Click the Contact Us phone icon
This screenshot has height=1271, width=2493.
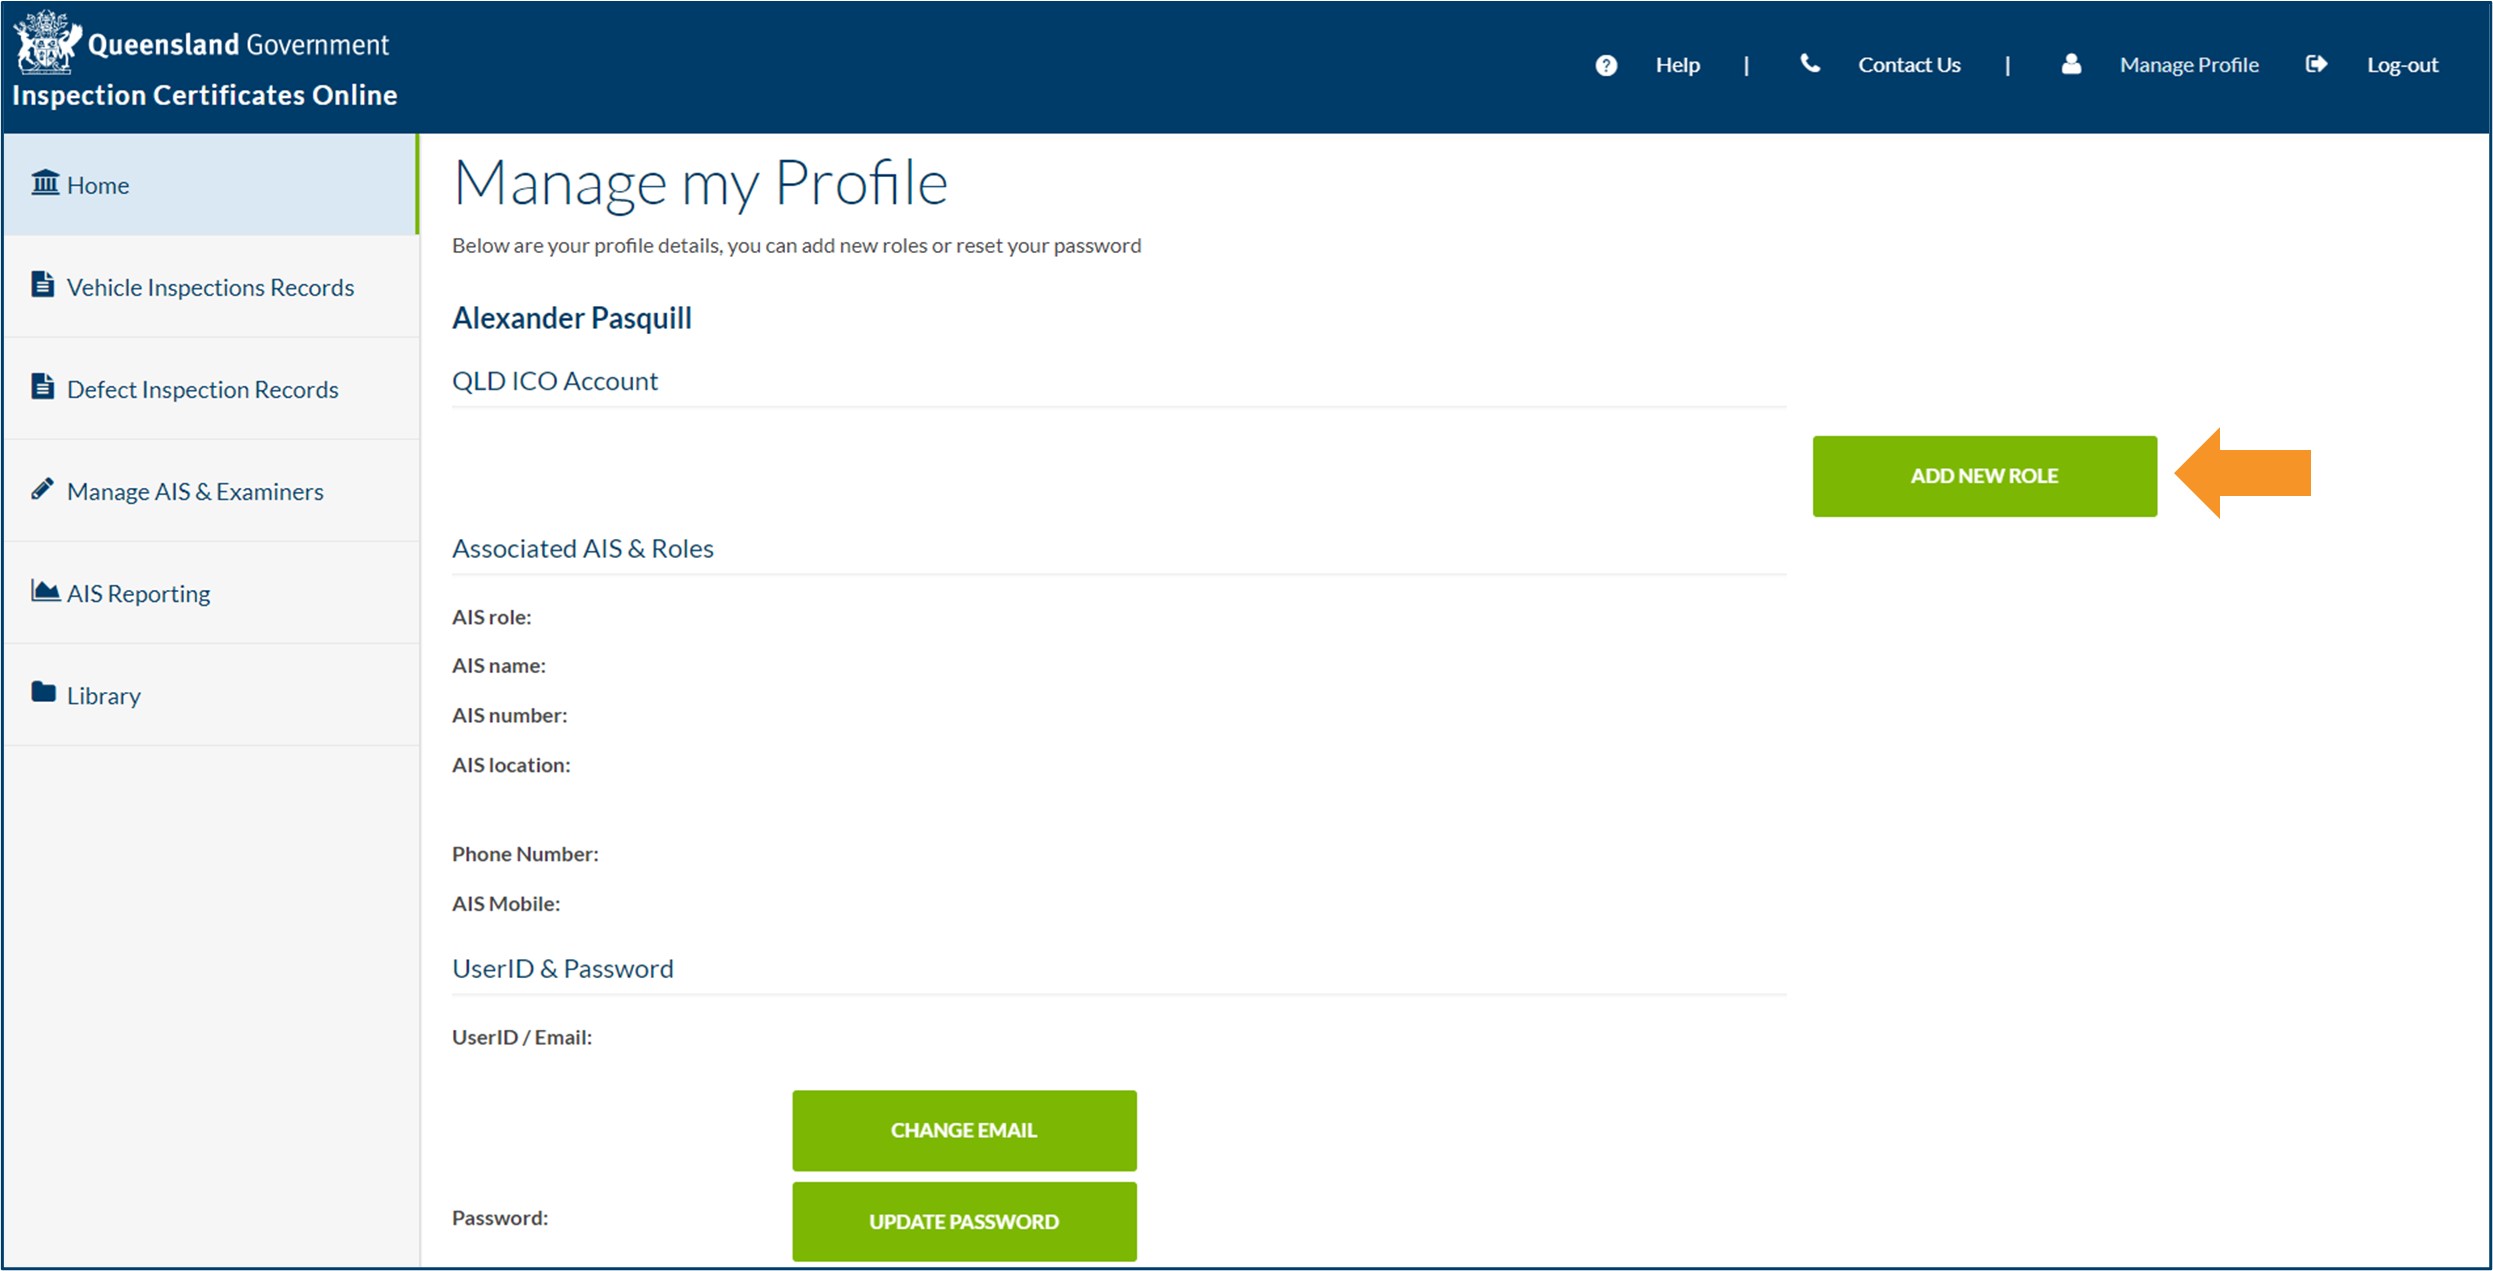coord(1809,64)
